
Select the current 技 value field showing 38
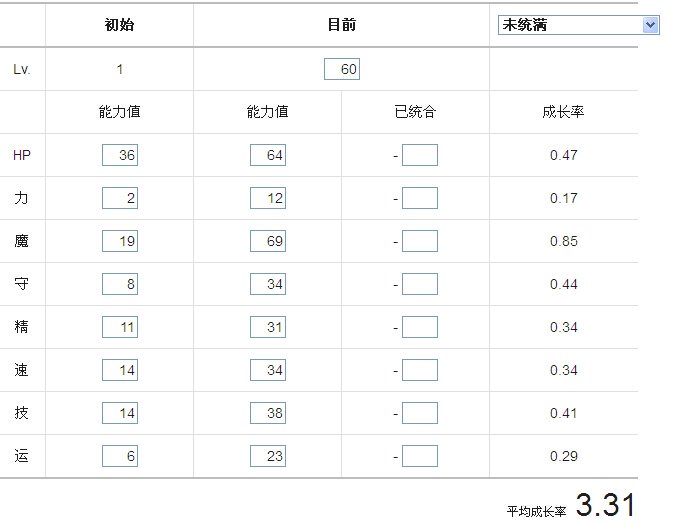(268, 413)
